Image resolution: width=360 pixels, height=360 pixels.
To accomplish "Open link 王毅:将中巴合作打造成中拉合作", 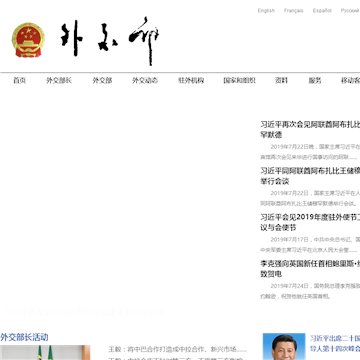I will [x=178, y=349].
